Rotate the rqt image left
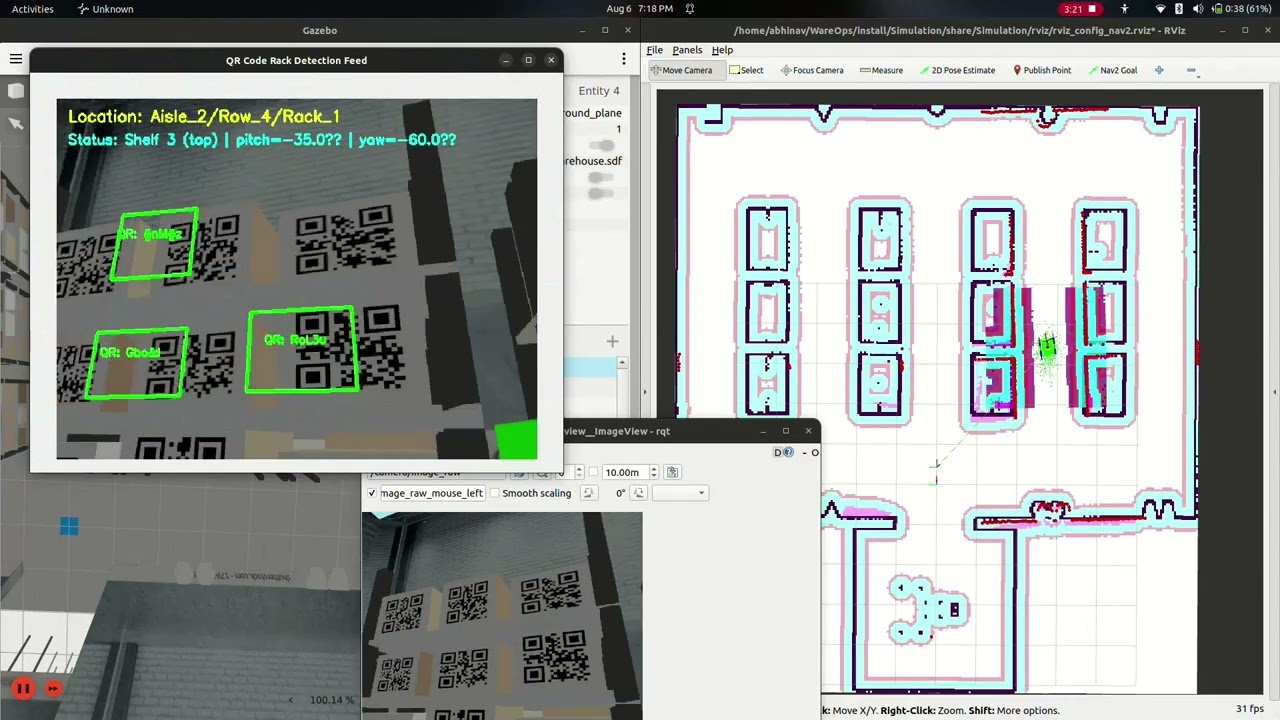 tap(589, 493)
